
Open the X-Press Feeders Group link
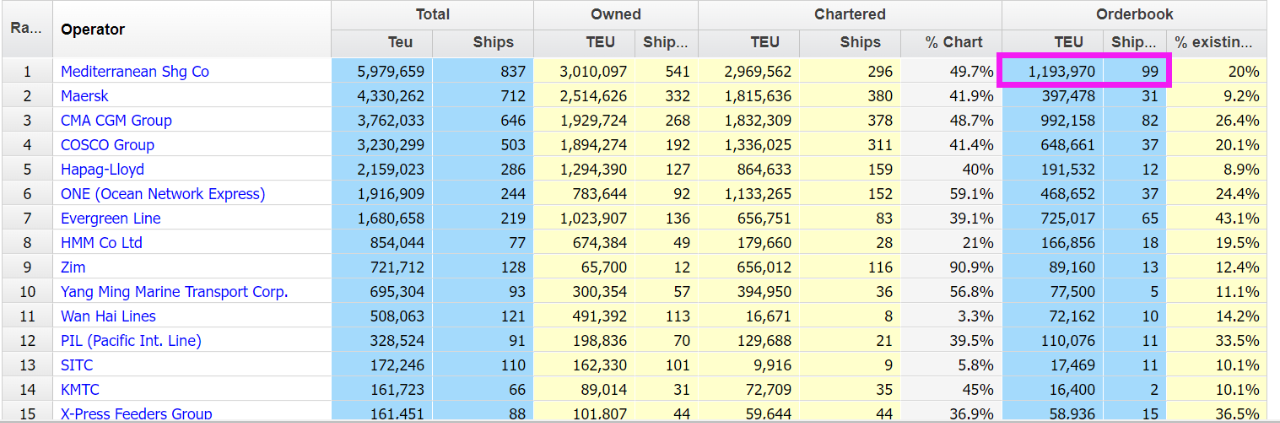tap(136, 413)
